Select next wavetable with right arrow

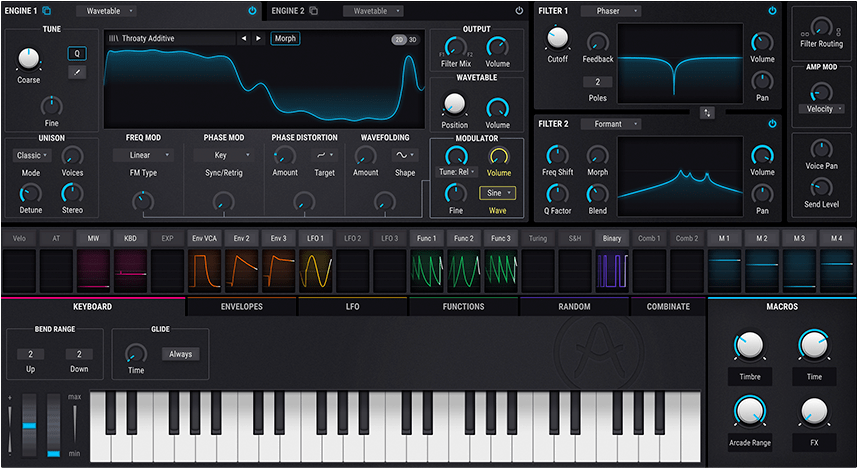[x=258, y=39]
